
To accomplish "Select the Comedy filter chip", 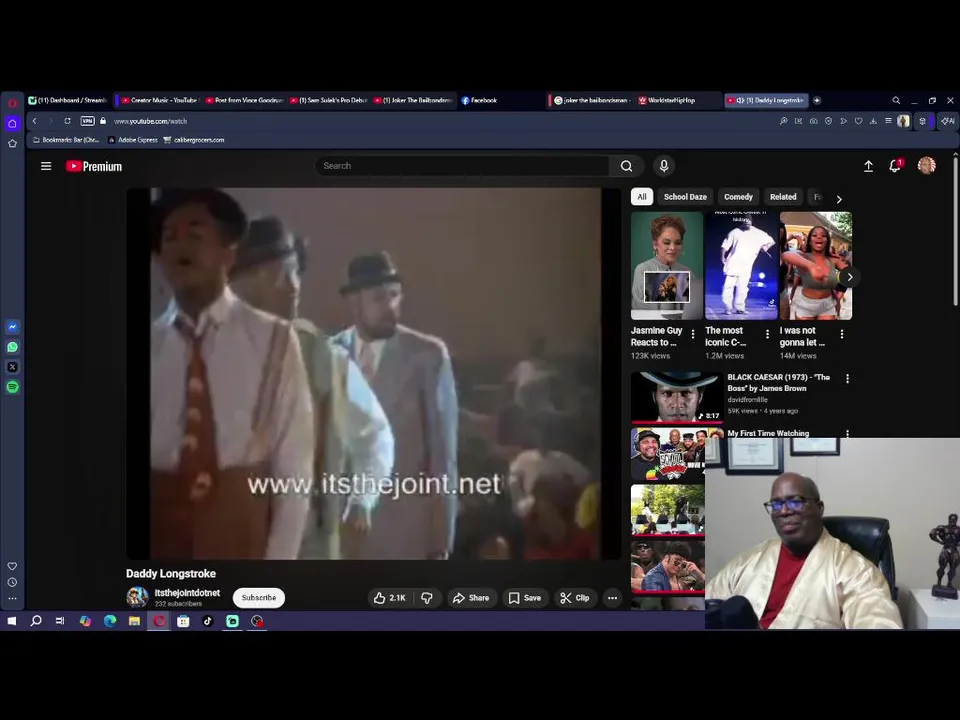I will [738, 197].
